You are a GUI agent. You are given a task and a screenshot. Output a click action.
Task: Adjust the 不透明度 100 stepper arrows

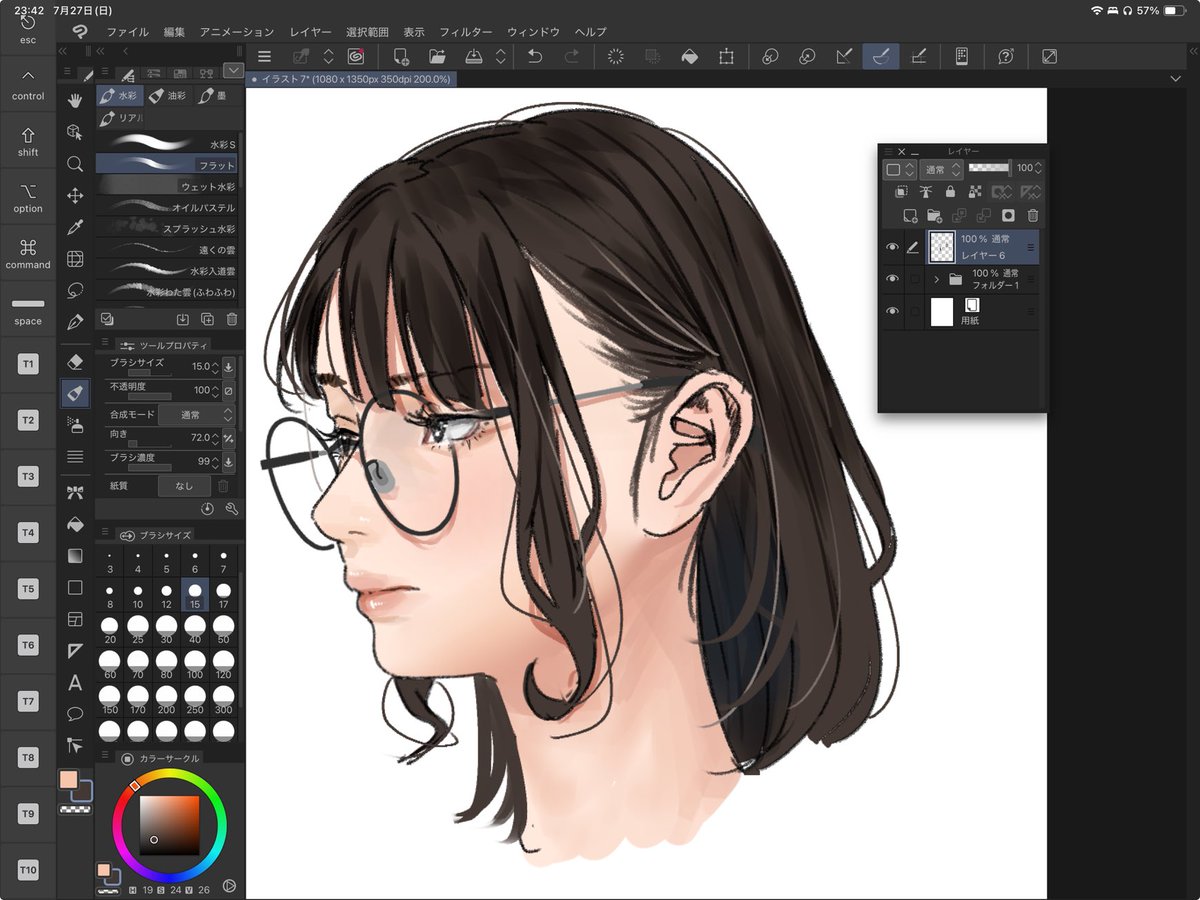[215, 390]
